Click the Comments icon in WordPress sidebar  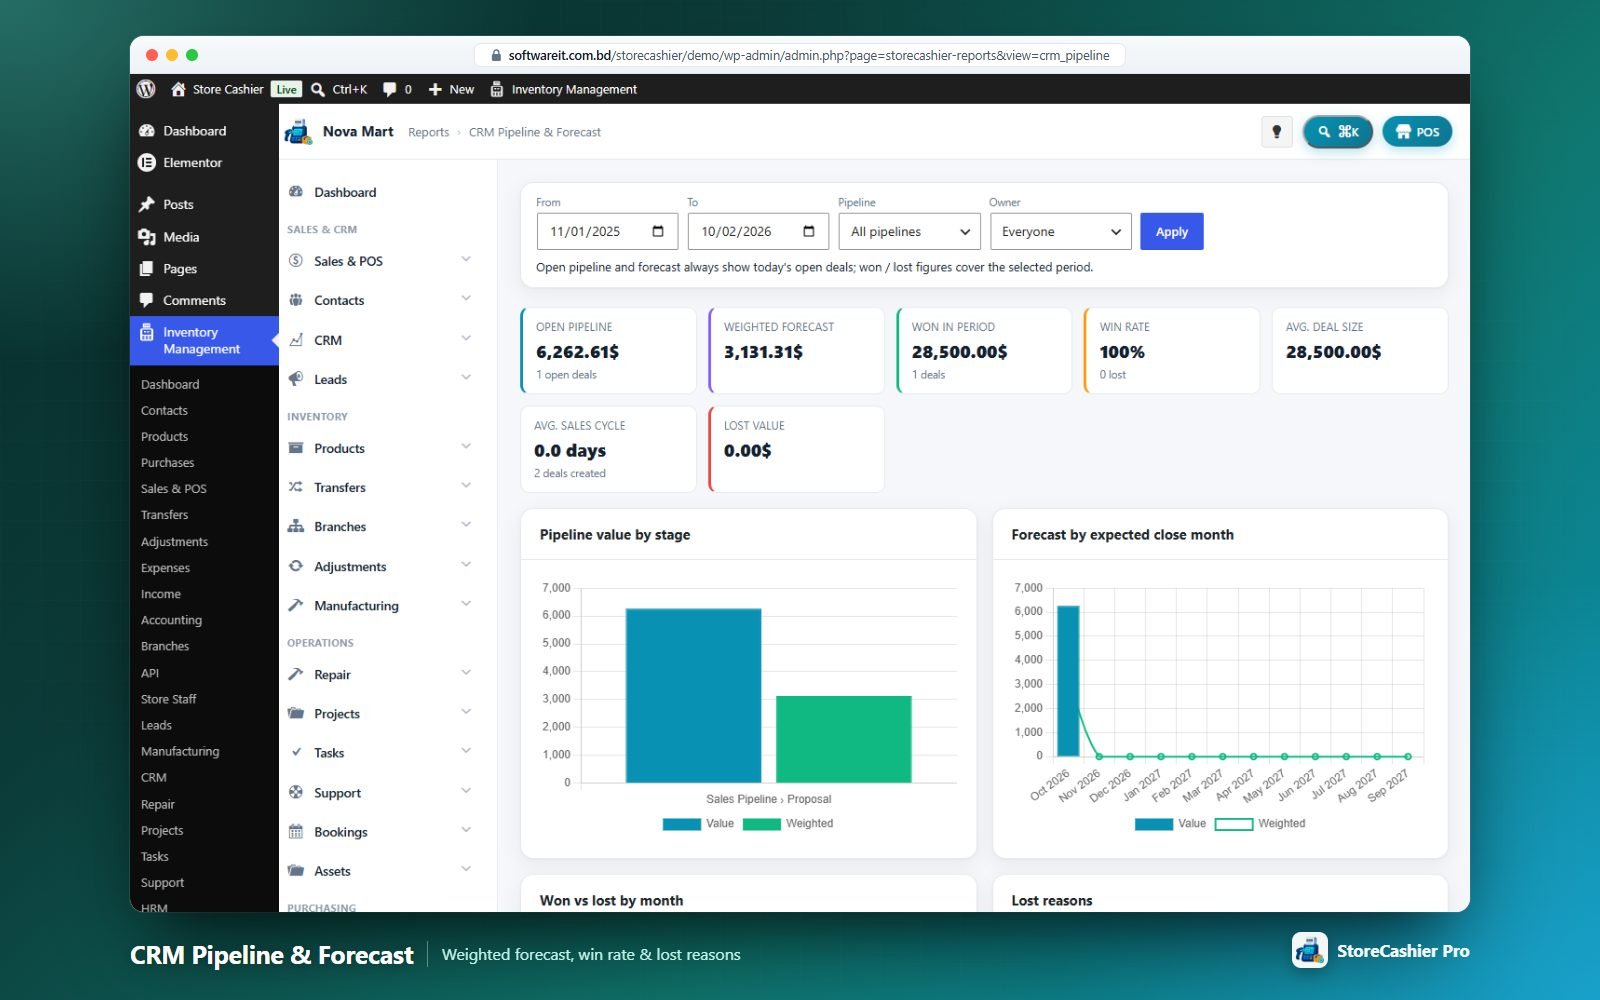pos(147,300)
